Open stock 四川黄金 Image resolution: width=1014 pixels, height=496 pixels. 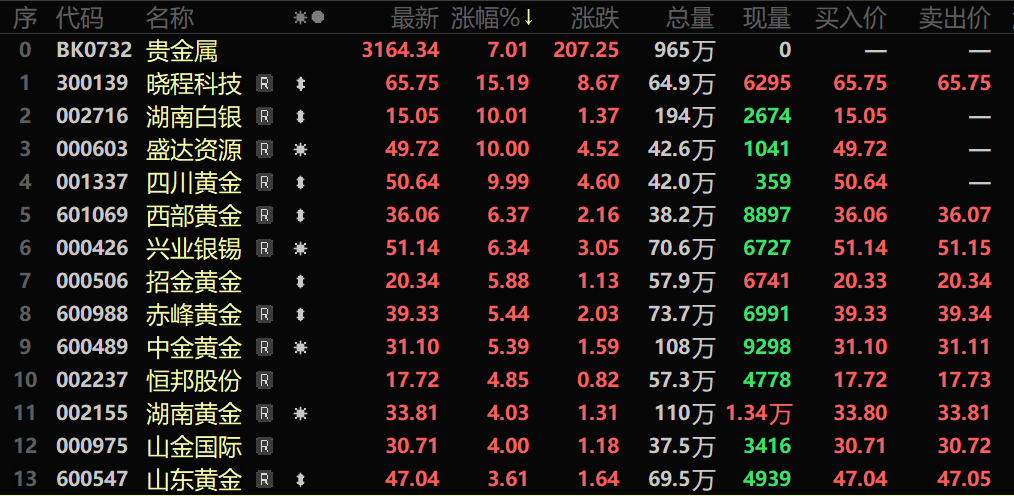click(194, 182)
